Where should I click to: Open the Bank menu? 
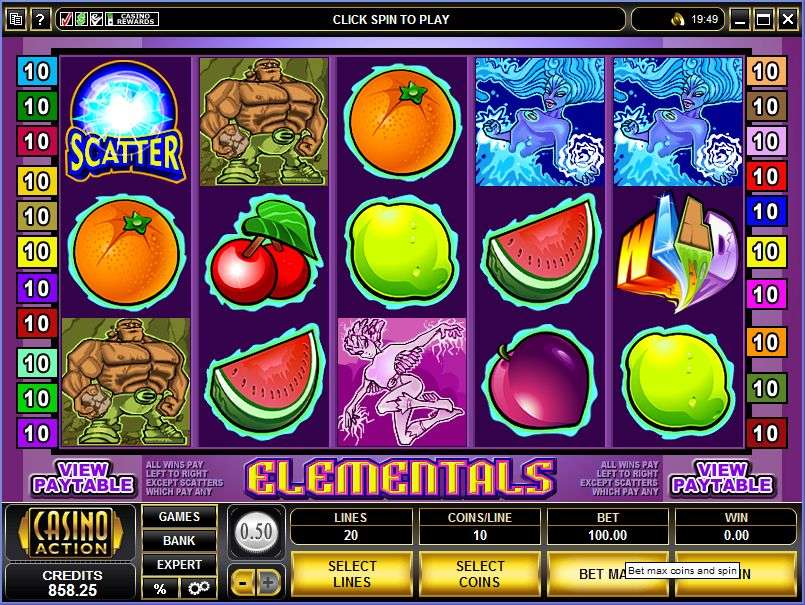click(179, 540)
